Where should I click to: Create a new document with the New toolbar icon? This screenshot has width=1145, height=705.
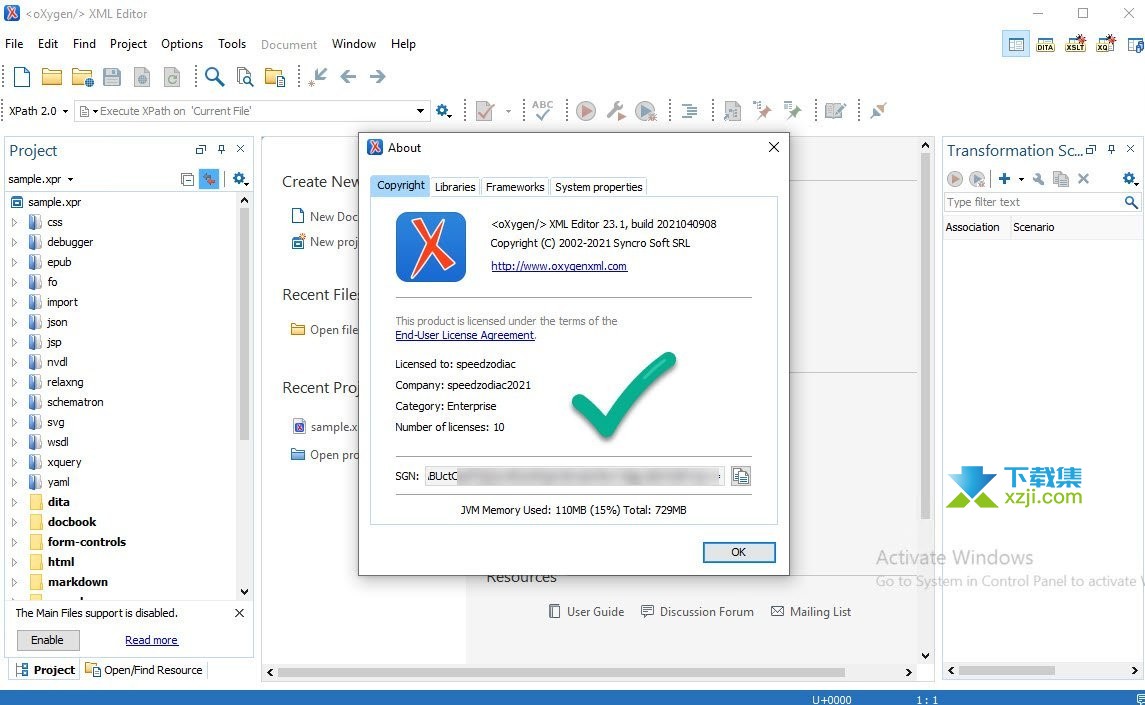pos(22,77)
